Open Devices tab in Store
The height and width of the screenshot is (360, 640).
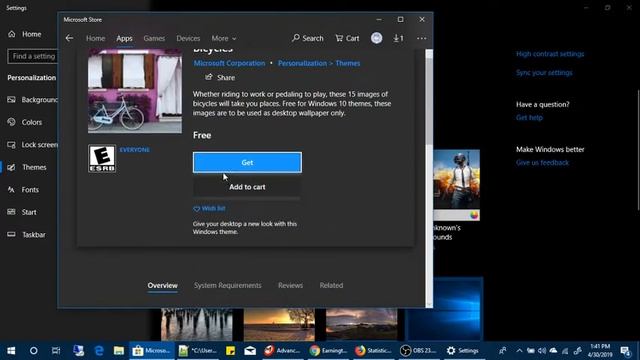click(x=188, y=38)
